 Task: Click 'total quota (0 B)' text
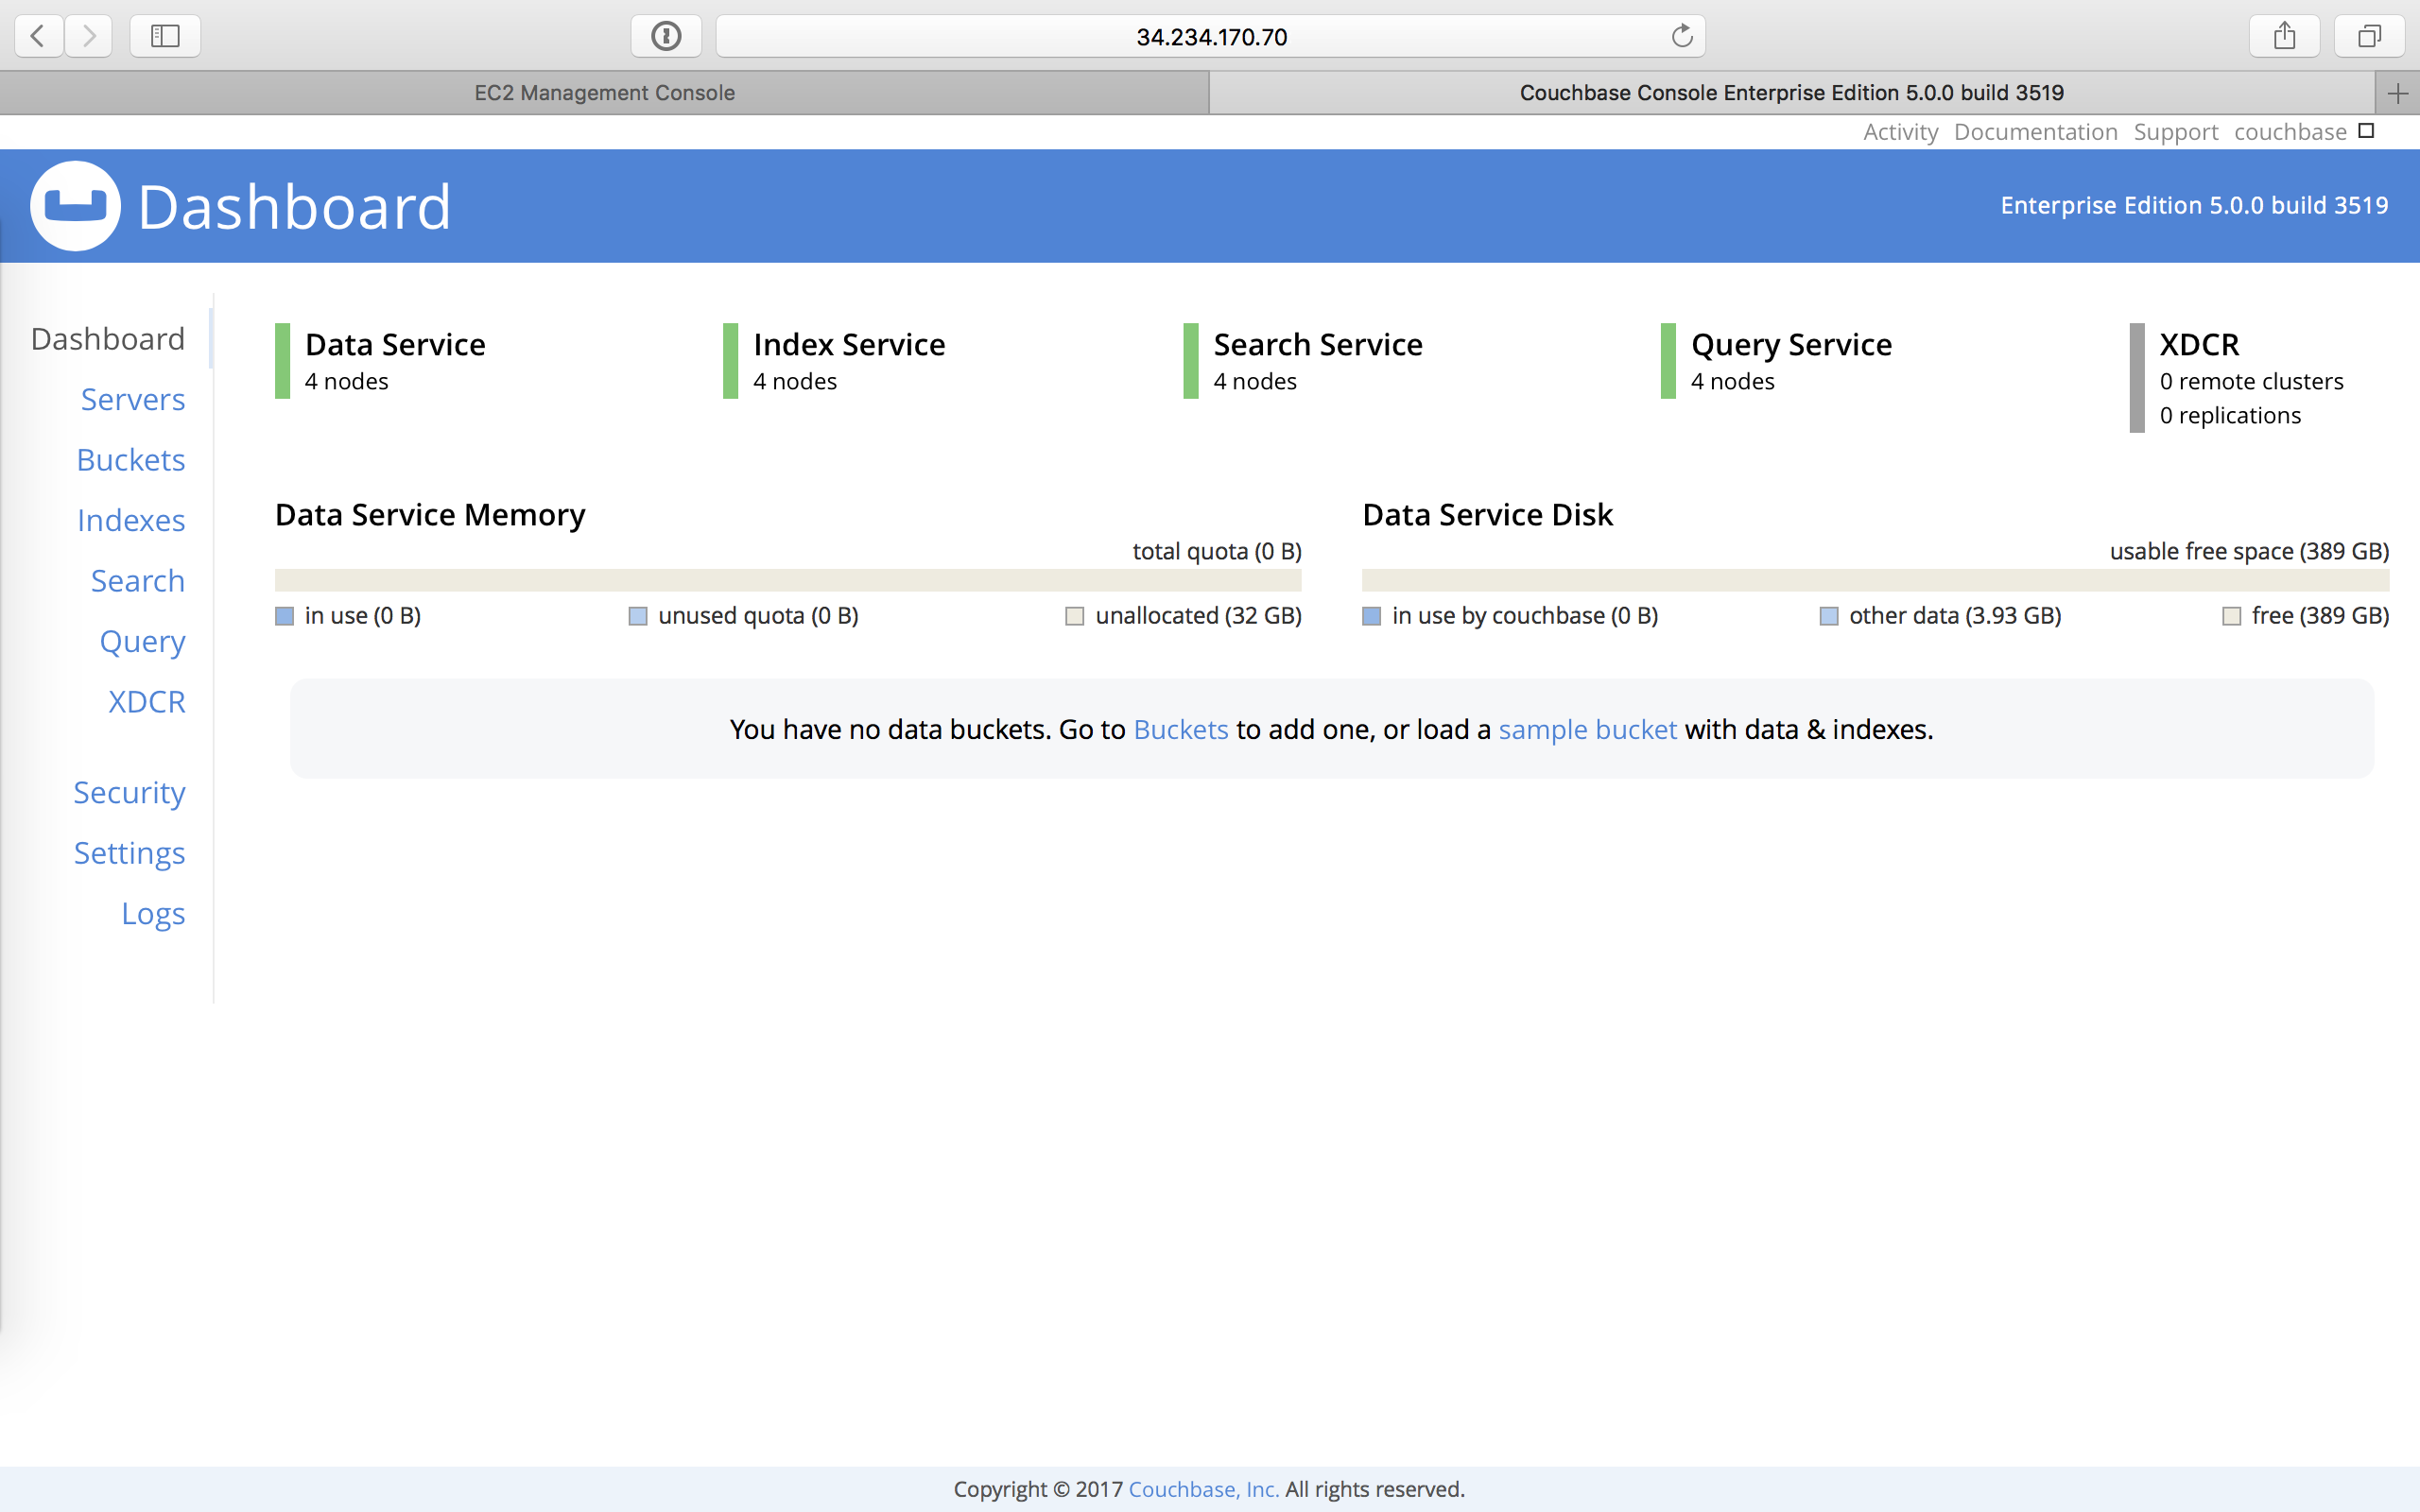point(1217,551)
